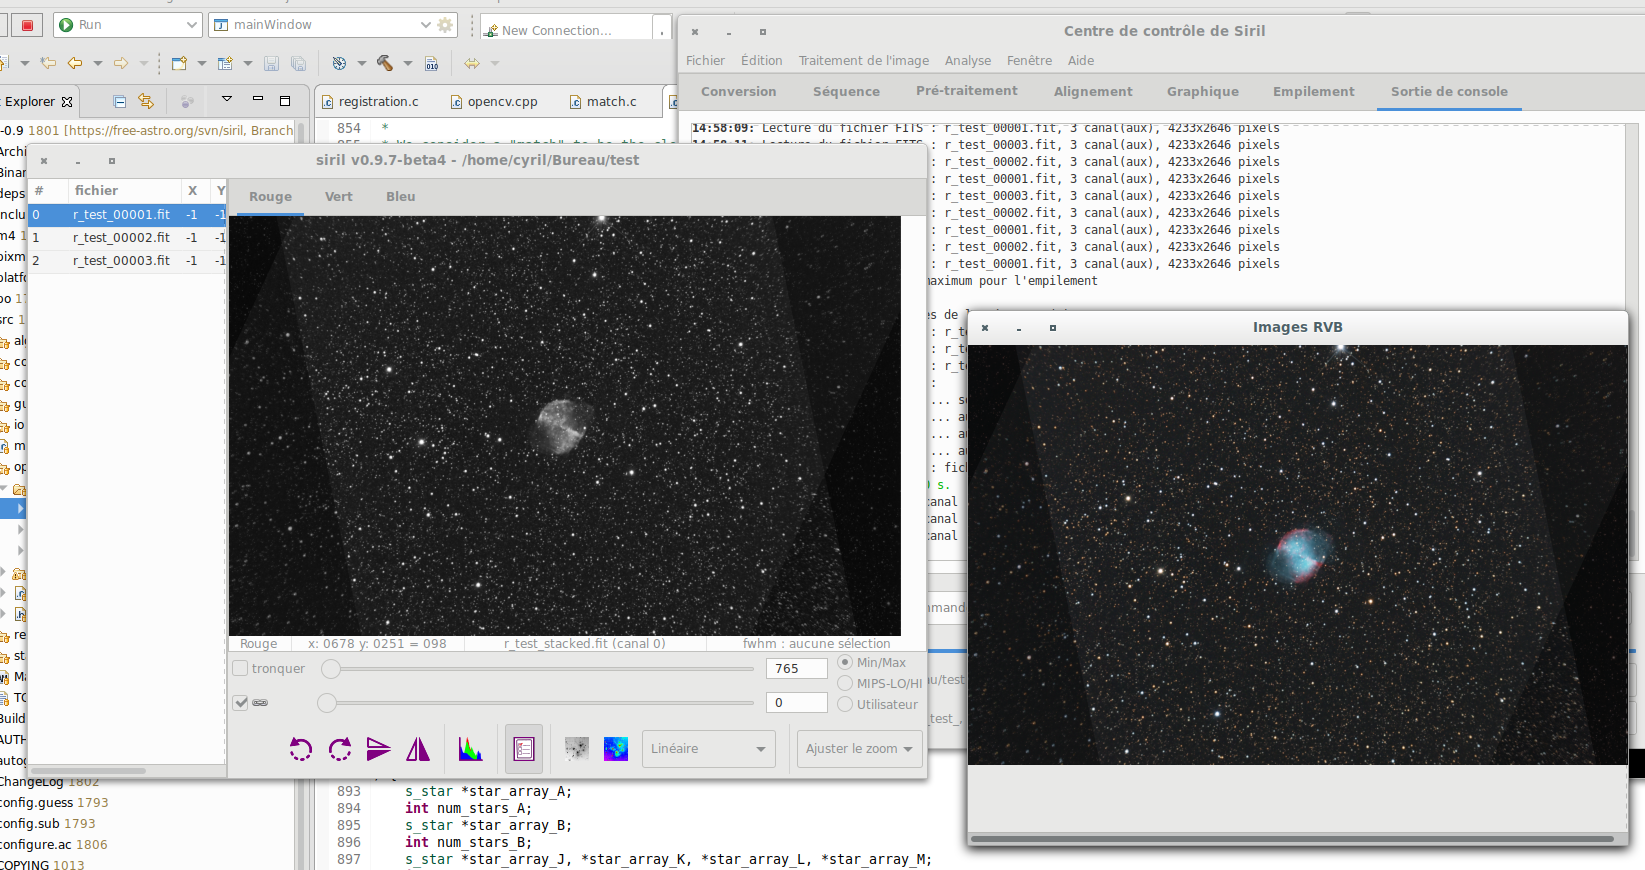
Task: Open the Traitement de l'image menu
Action: [863, 61]
